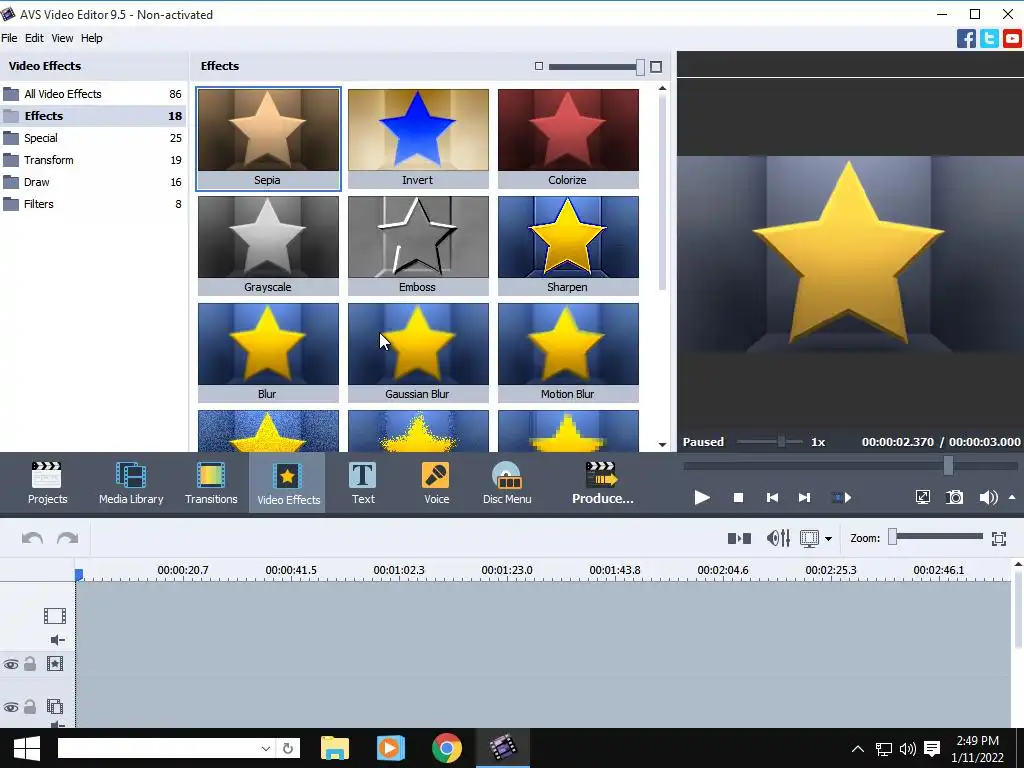Select the Effects category
This screenshot has height=768, width=1024.
[x=93, y=116]
